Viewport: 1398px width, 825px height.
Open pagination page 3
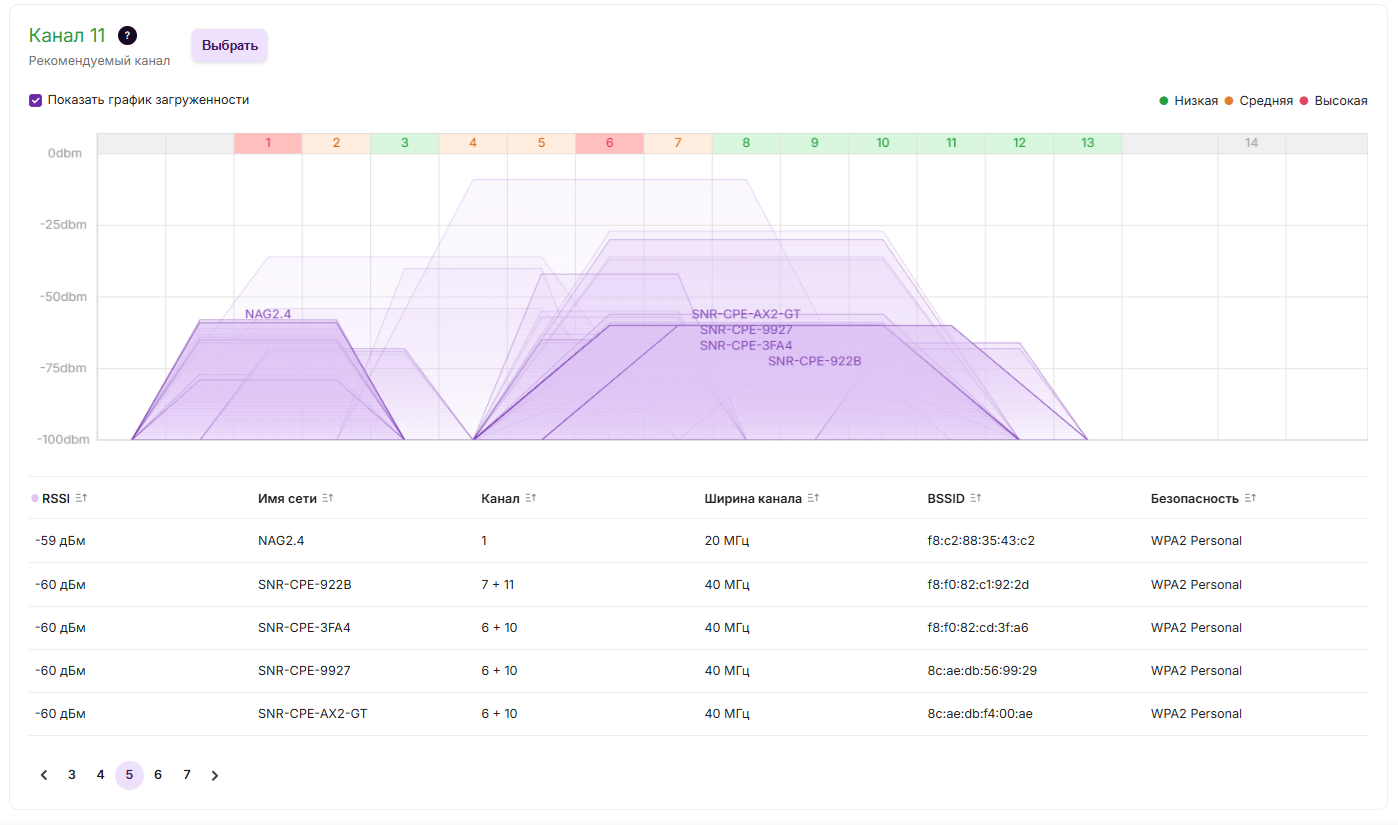point(72,775)
